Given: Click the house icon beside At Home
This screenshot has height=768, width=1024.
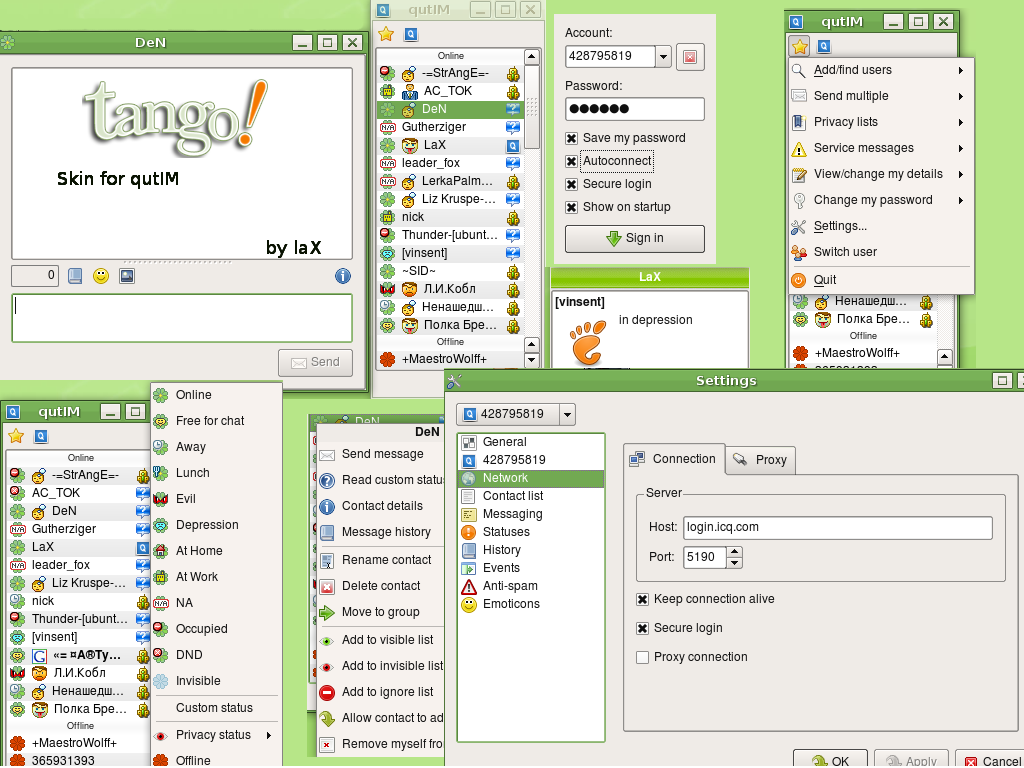Looking at the screenshot, I should coord(161,551).
